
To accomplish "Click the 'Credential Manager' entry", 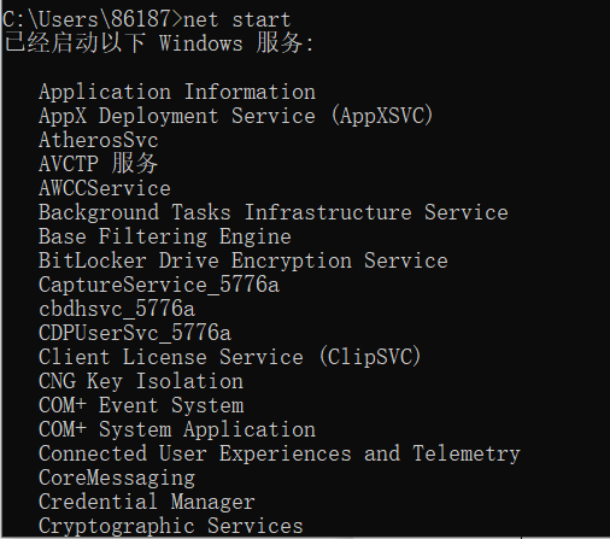I will 147,502.
